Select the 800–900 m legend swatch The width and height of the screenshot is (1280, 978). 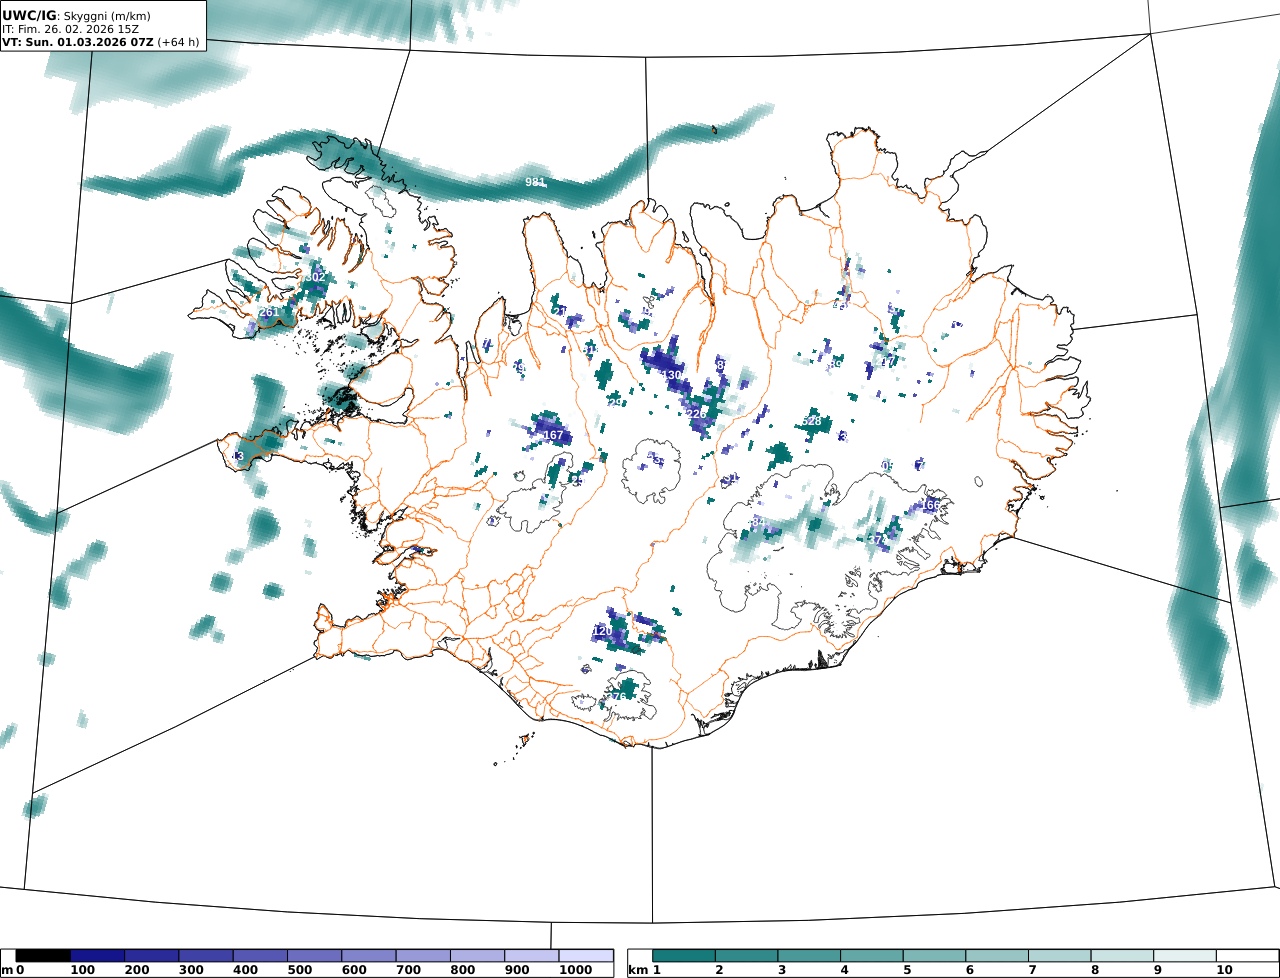[477, 956]
